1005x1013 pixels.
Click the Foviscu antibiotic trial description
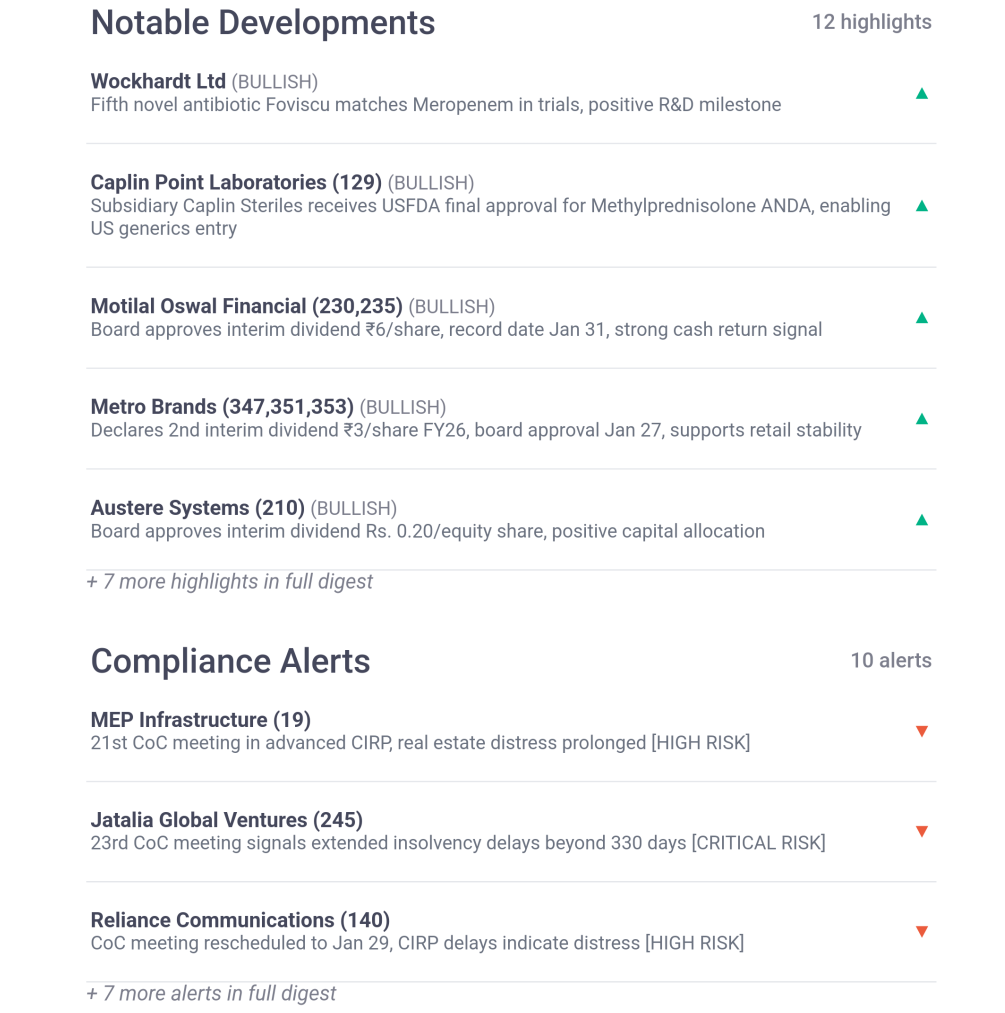click(436, 105)
